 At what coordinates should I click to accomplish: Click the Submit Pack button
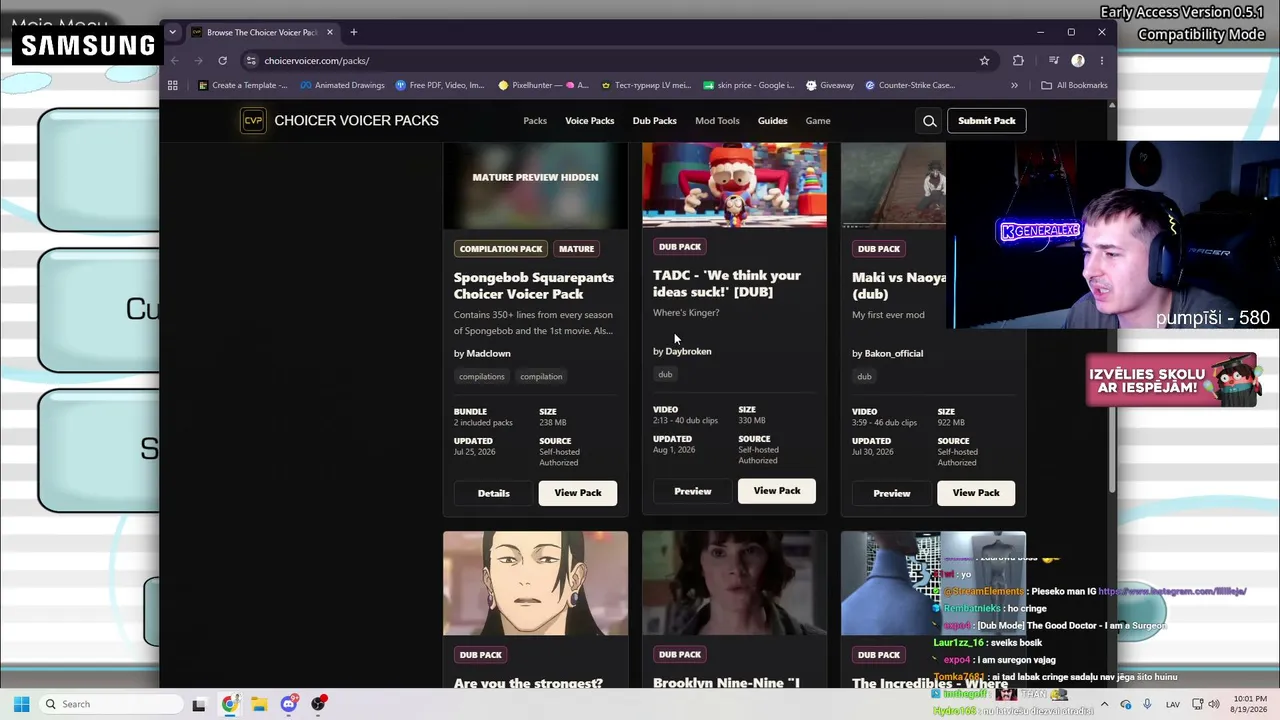[x=987, y=121]
